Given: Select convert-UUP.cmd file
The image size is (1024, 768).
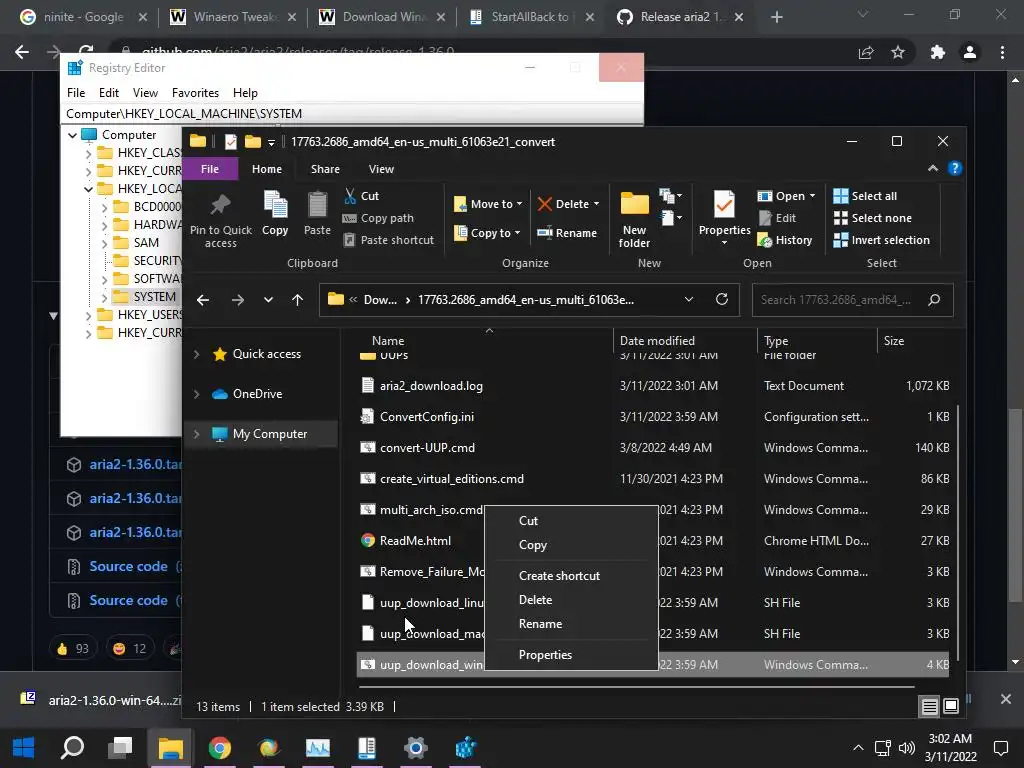Looking at the screenshot, I should (427, 448).
